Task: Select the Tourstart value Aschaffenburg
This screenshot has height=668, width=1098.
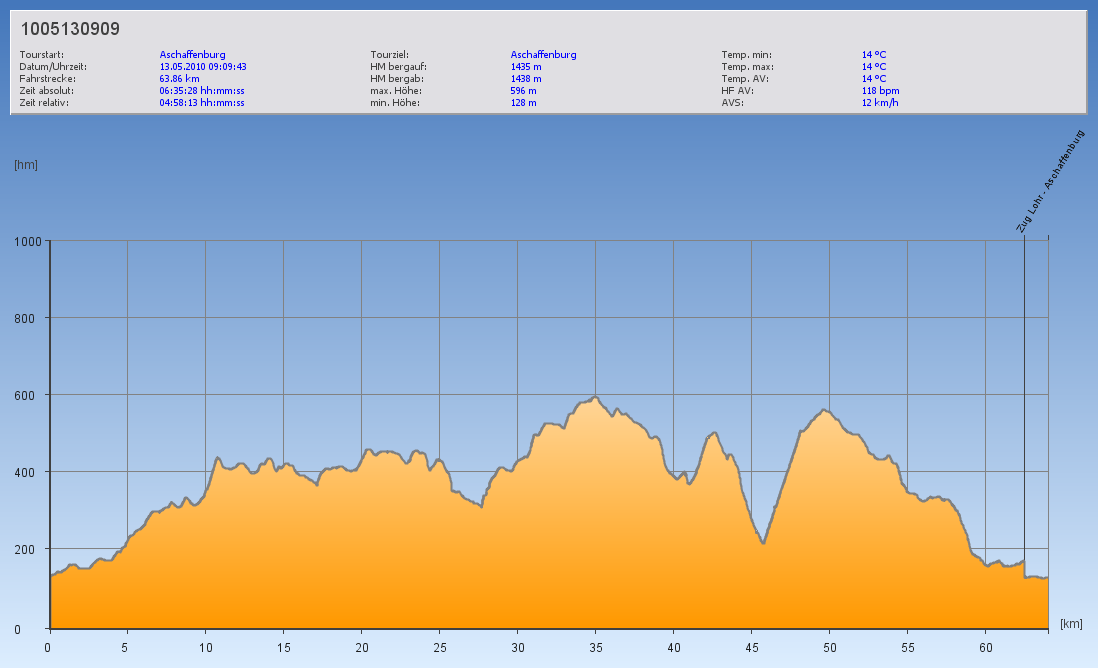Action: (193, 55)
